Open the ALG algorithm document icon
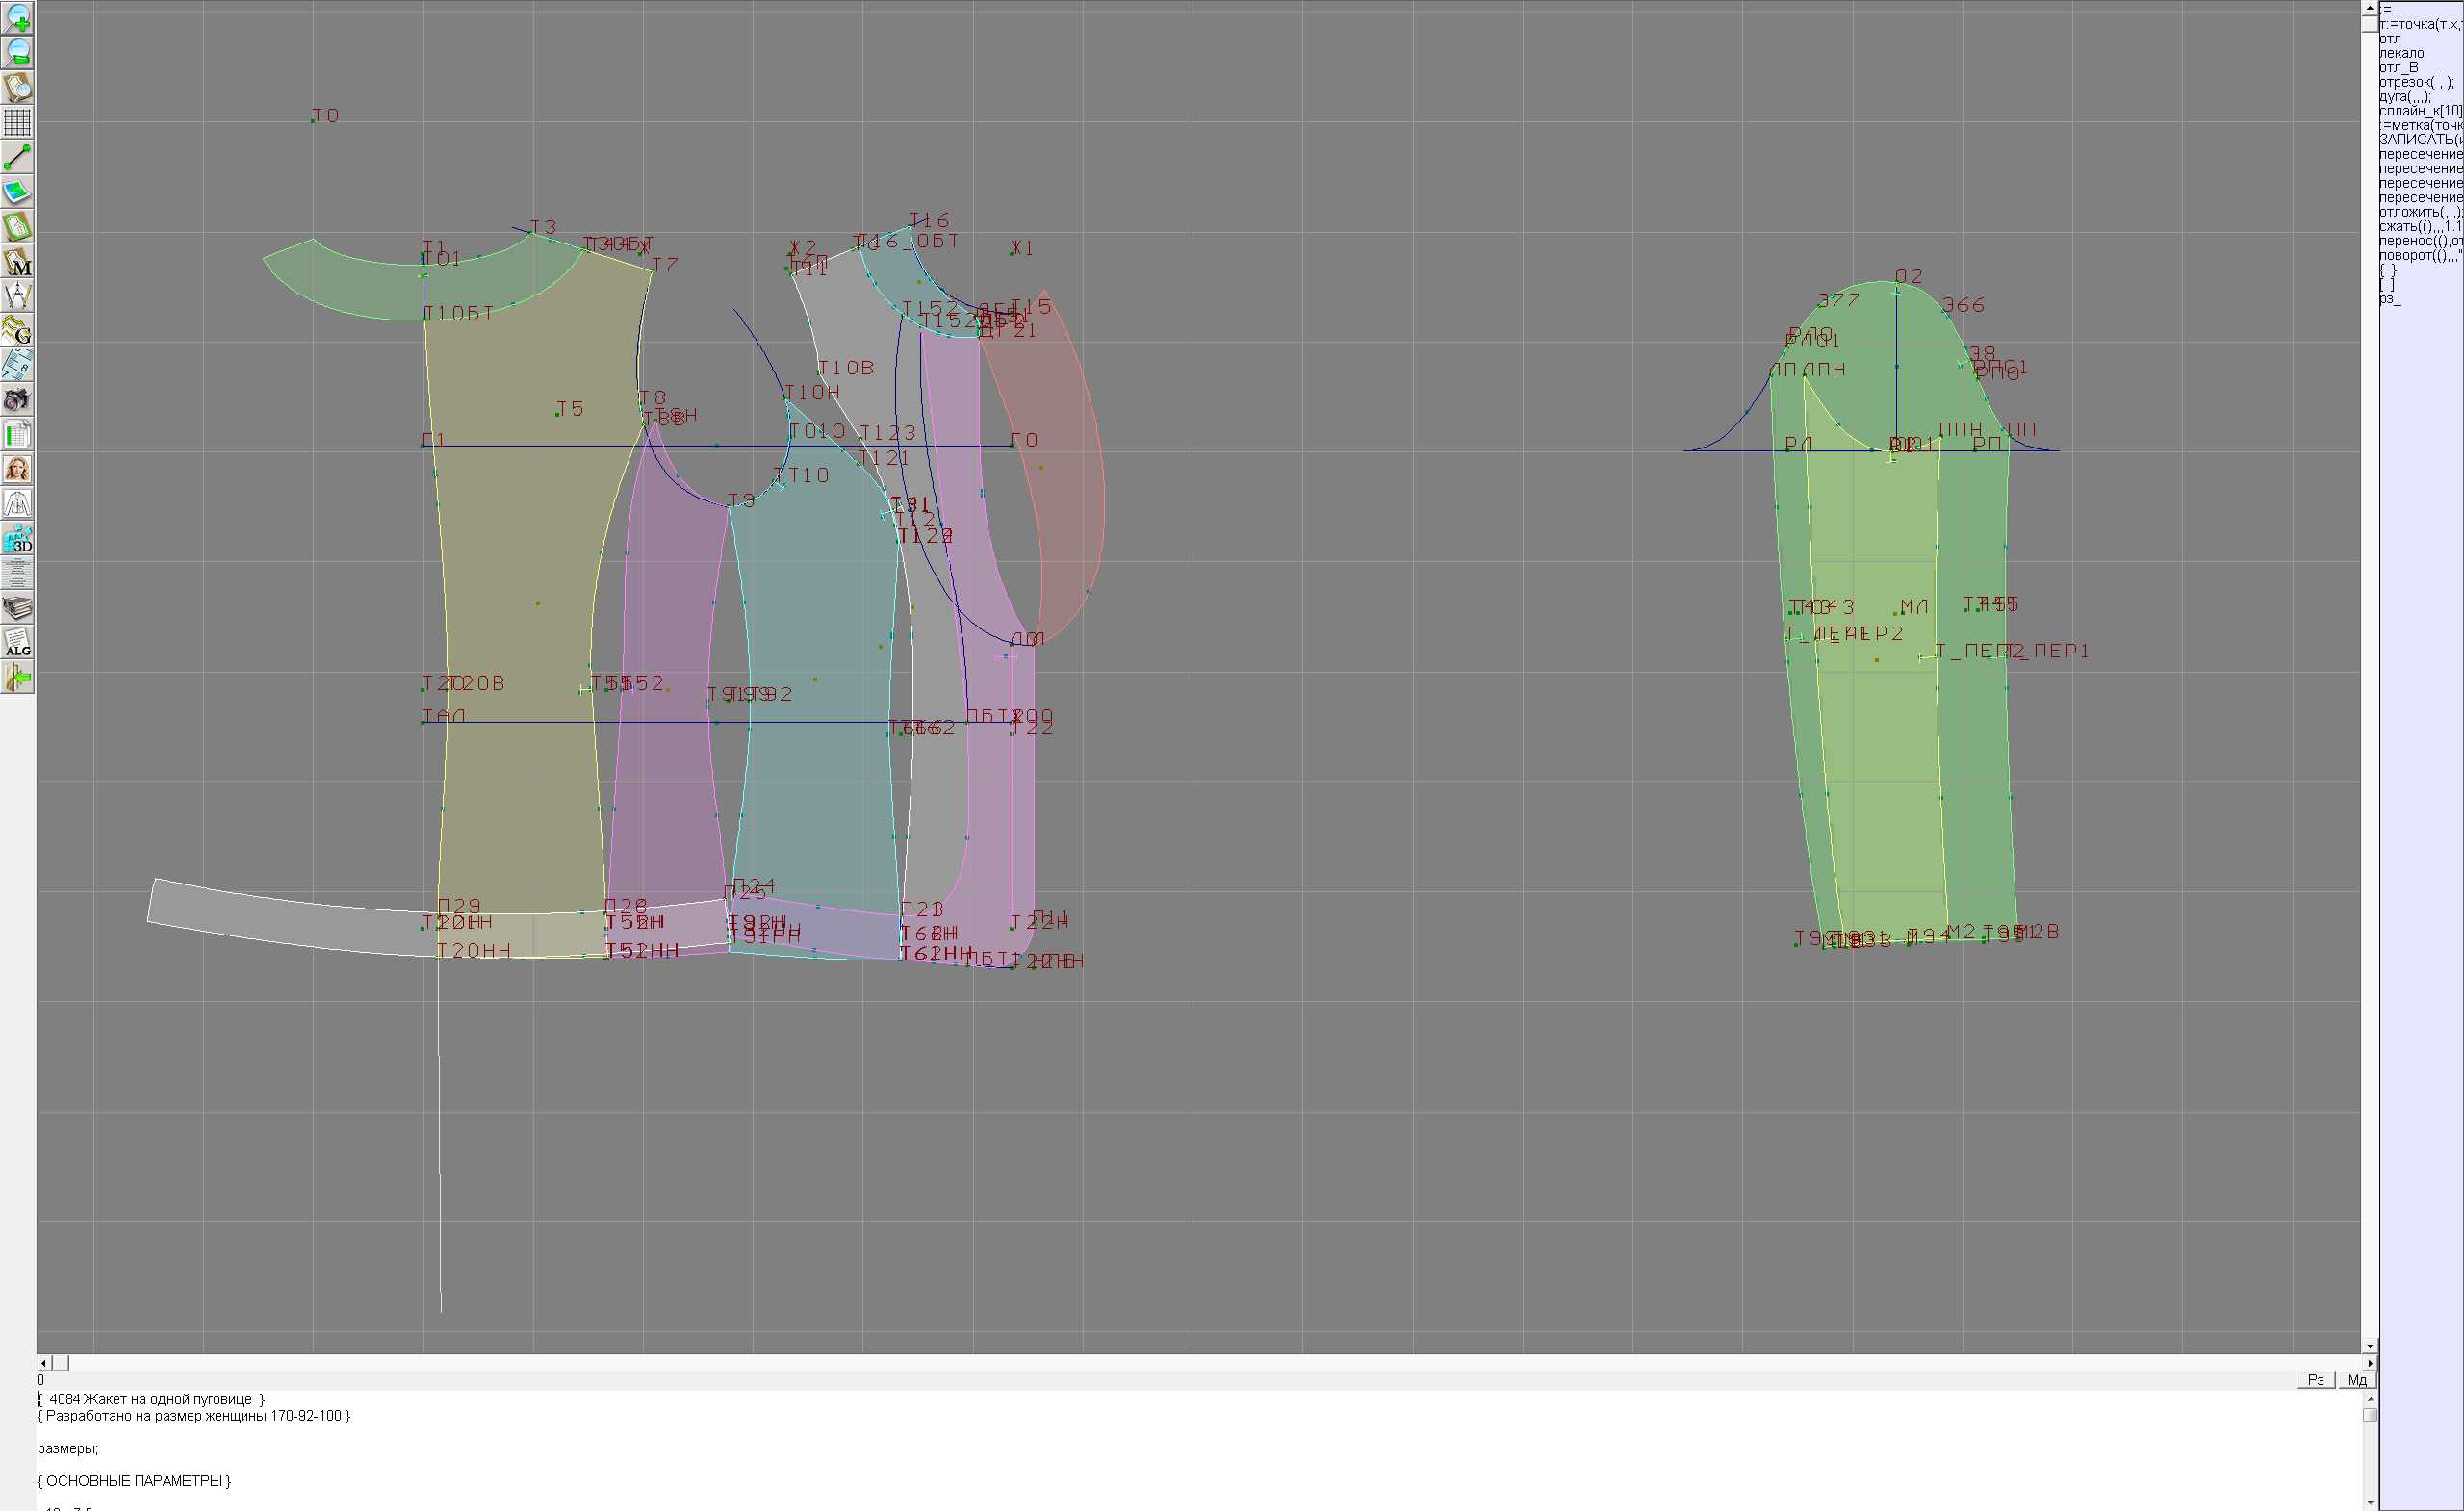Image resolution: width=2464 pixels, height=1511 pixels. pos(17,643)
